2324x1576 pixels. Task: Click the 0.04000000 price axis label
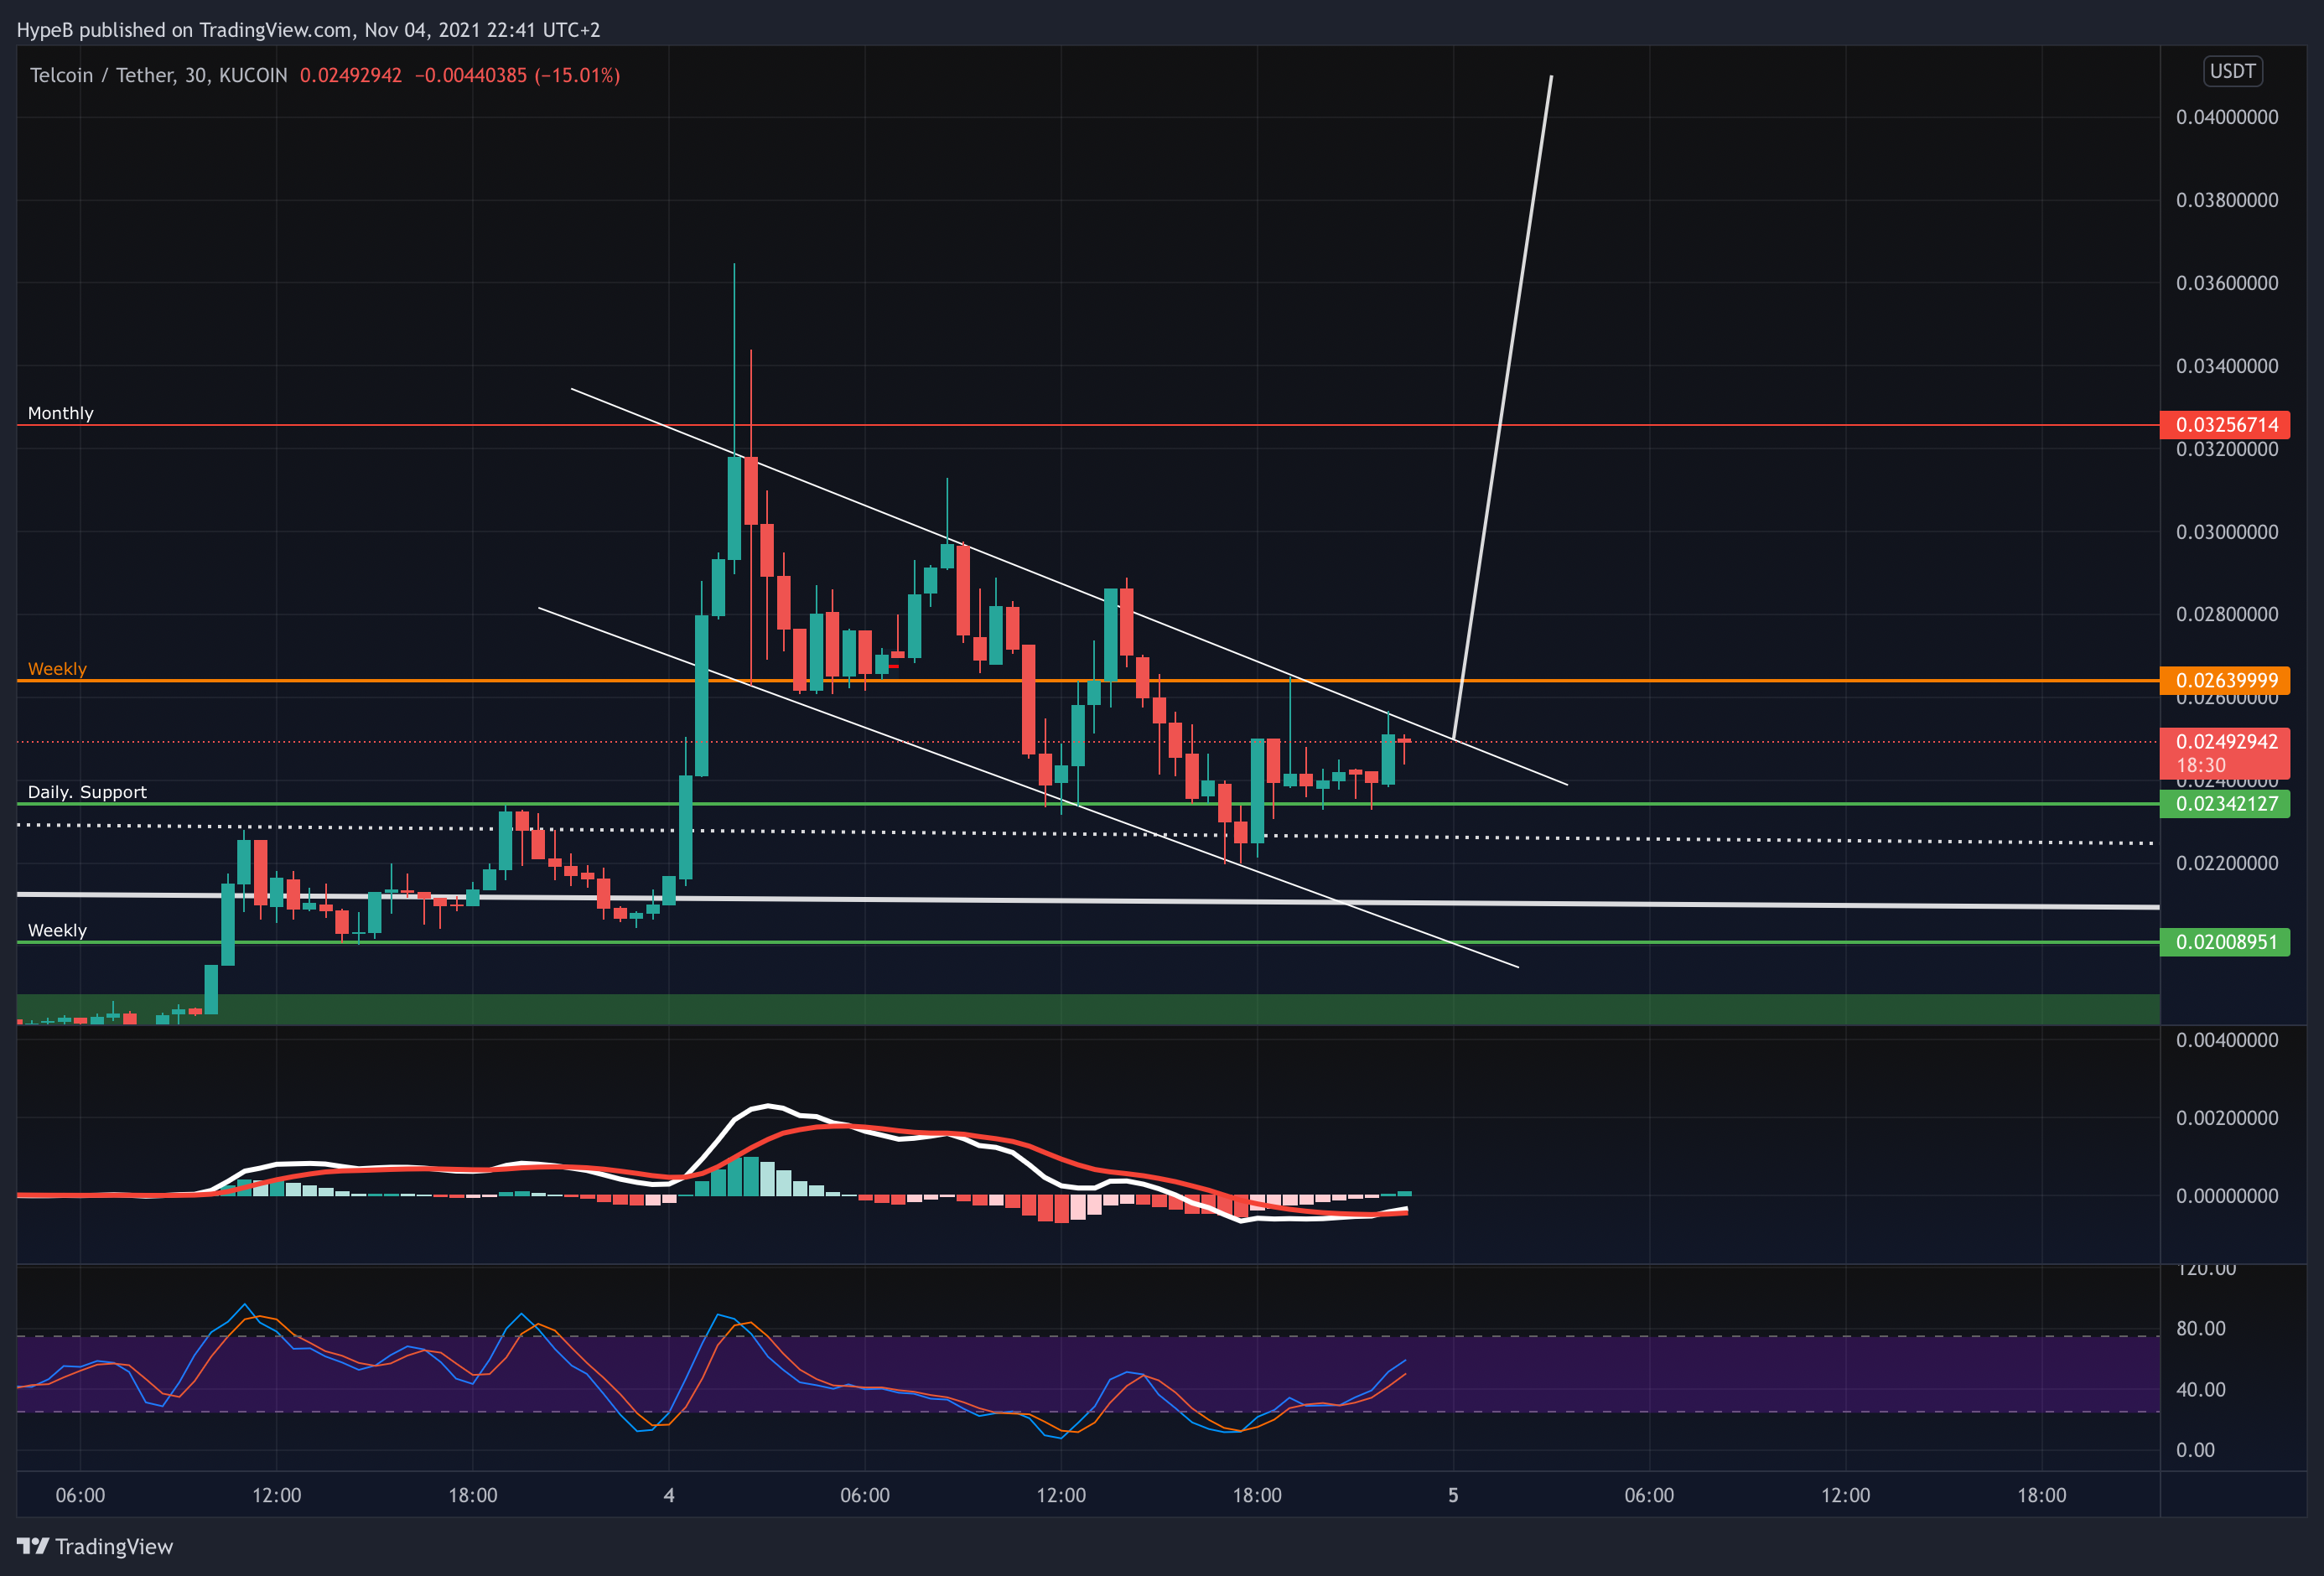[x=2227, y=117]
